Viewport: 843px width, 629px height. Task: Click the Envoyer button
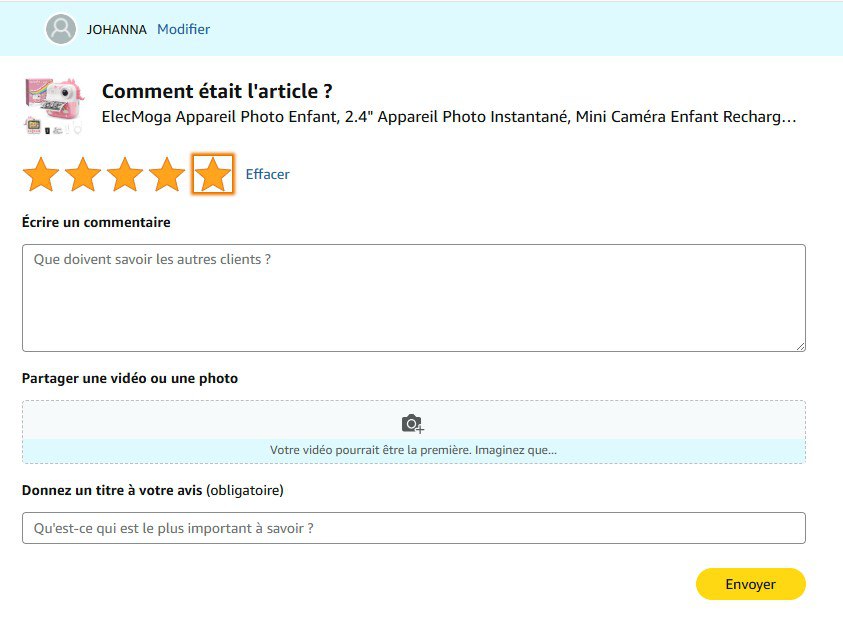pos(751,584)
